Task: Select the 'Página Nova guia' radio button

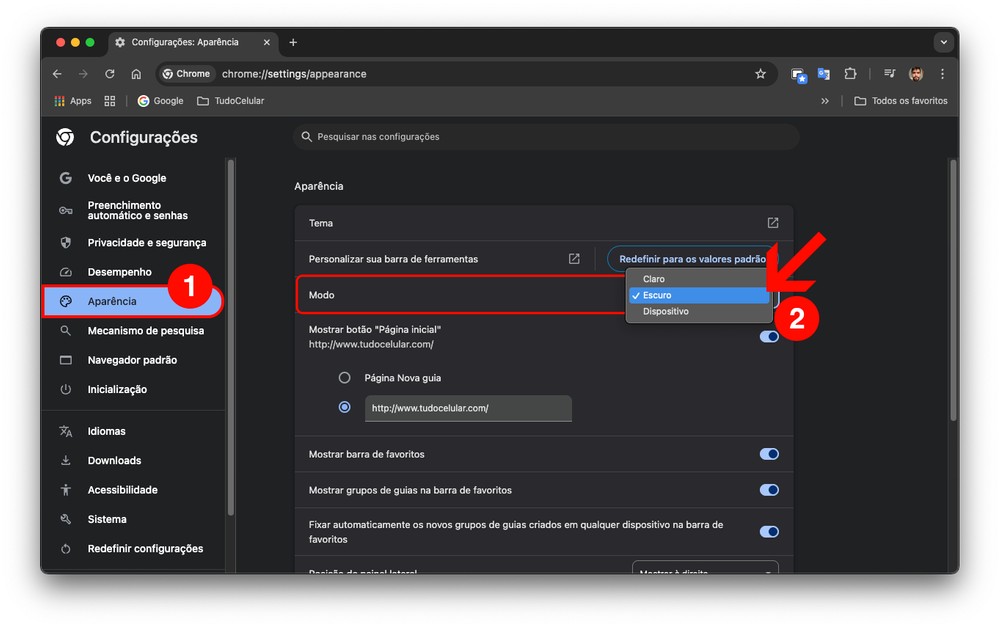Action: coord(345,378)
